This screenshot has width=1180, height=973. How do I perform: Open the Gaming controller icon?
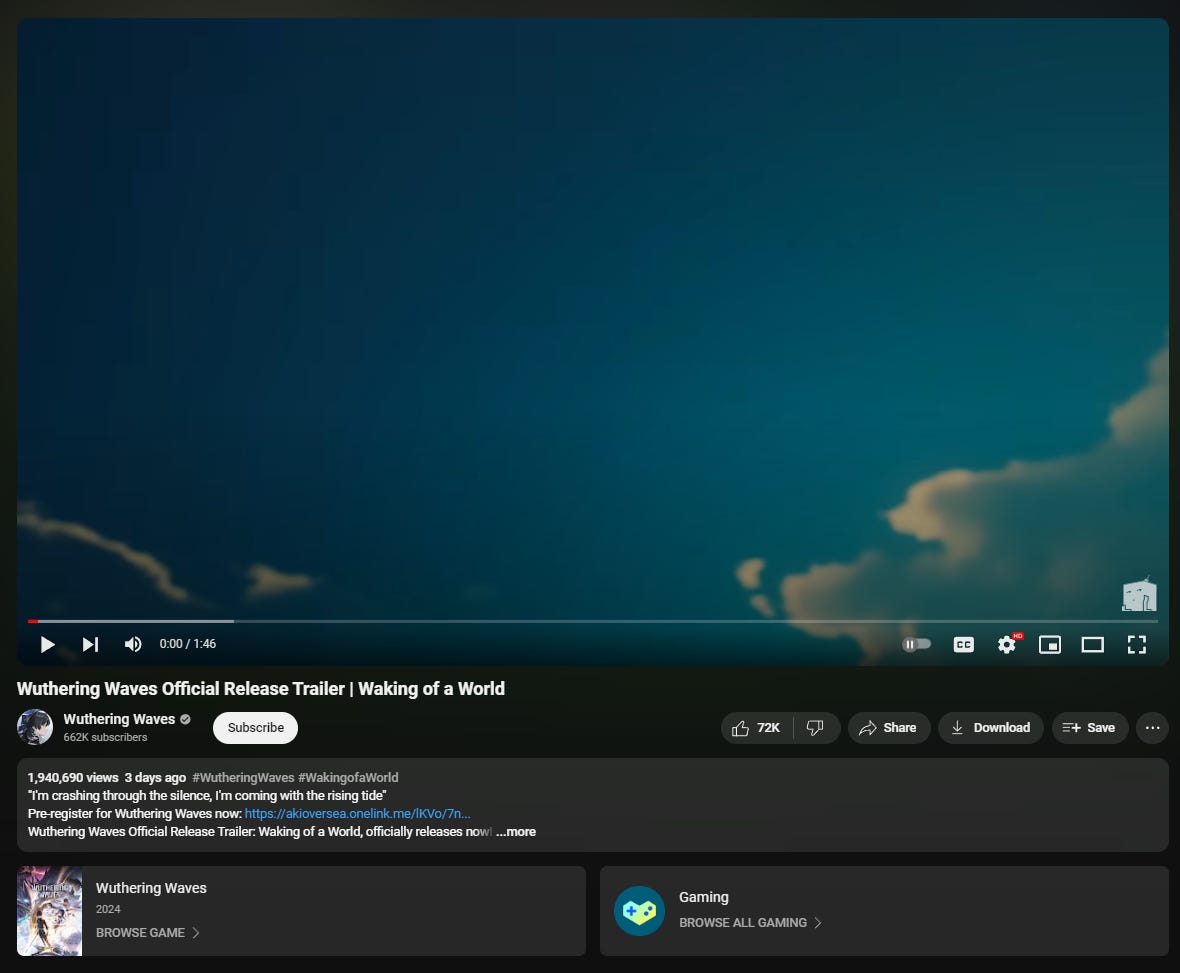(639, 911)
